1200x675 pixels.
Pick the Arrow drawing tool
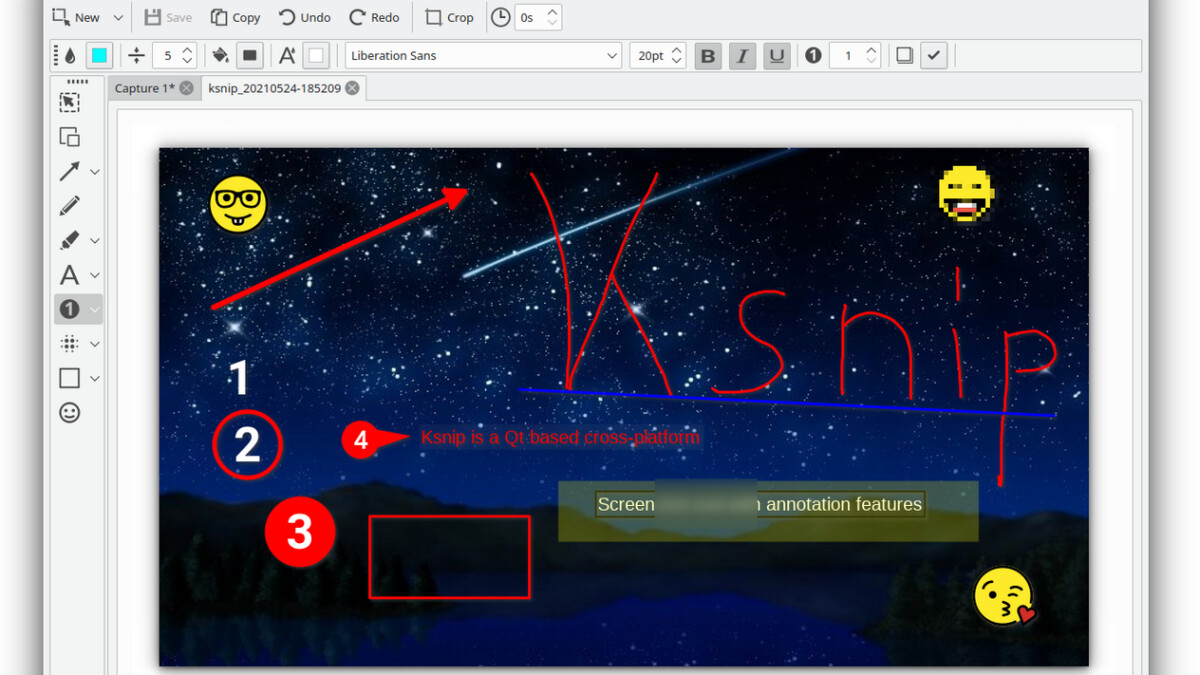(x=69, y=172)
